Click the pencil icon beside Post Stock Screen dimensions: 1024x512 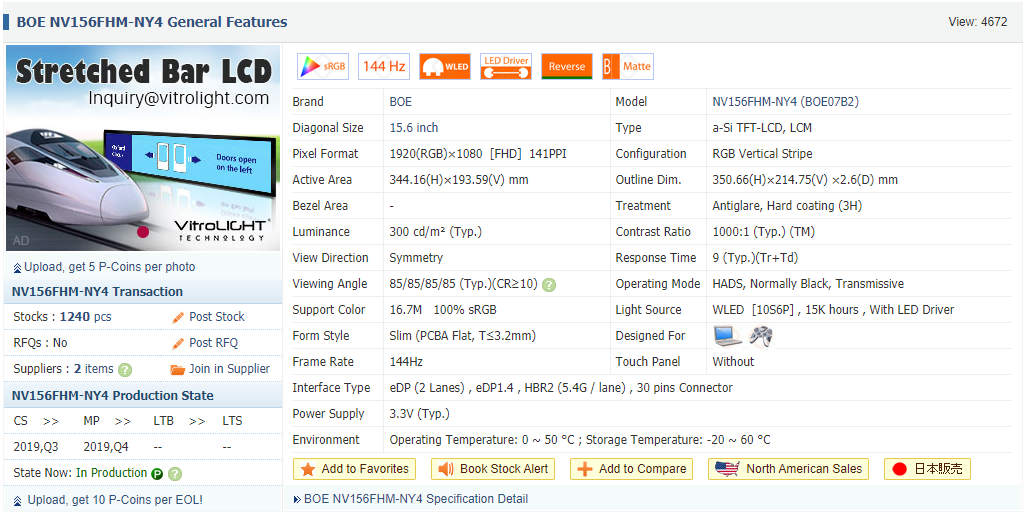(x=178, y=317)
